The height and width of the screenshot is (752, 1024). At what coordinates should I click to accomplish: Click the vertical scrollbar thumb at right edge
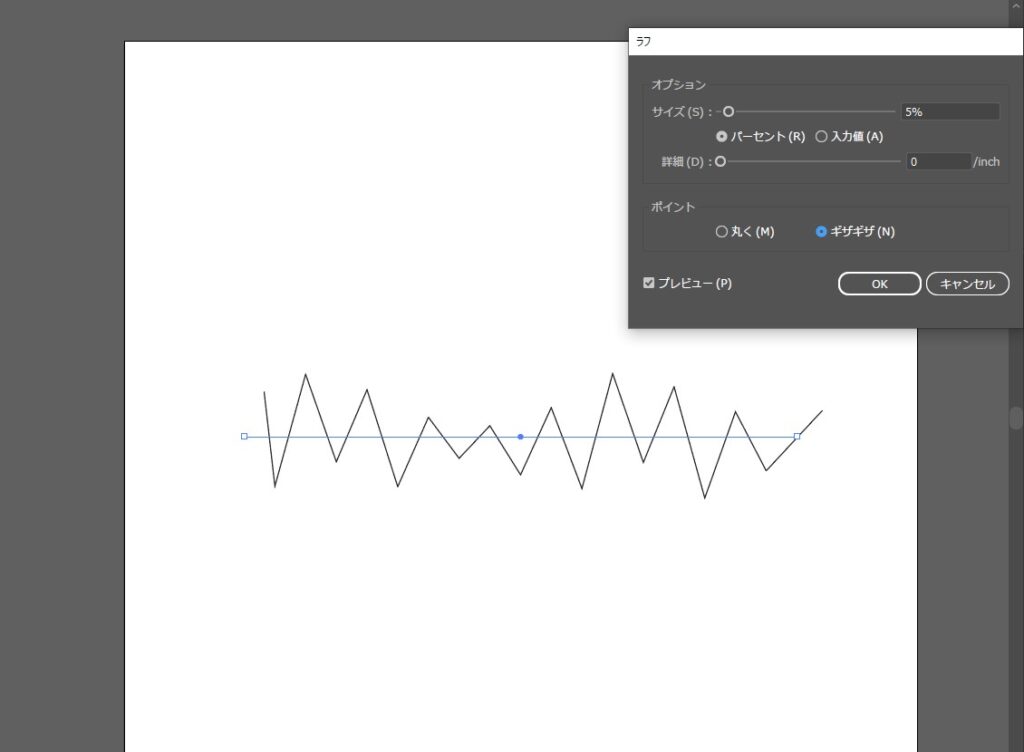(x=1016, y=418)
